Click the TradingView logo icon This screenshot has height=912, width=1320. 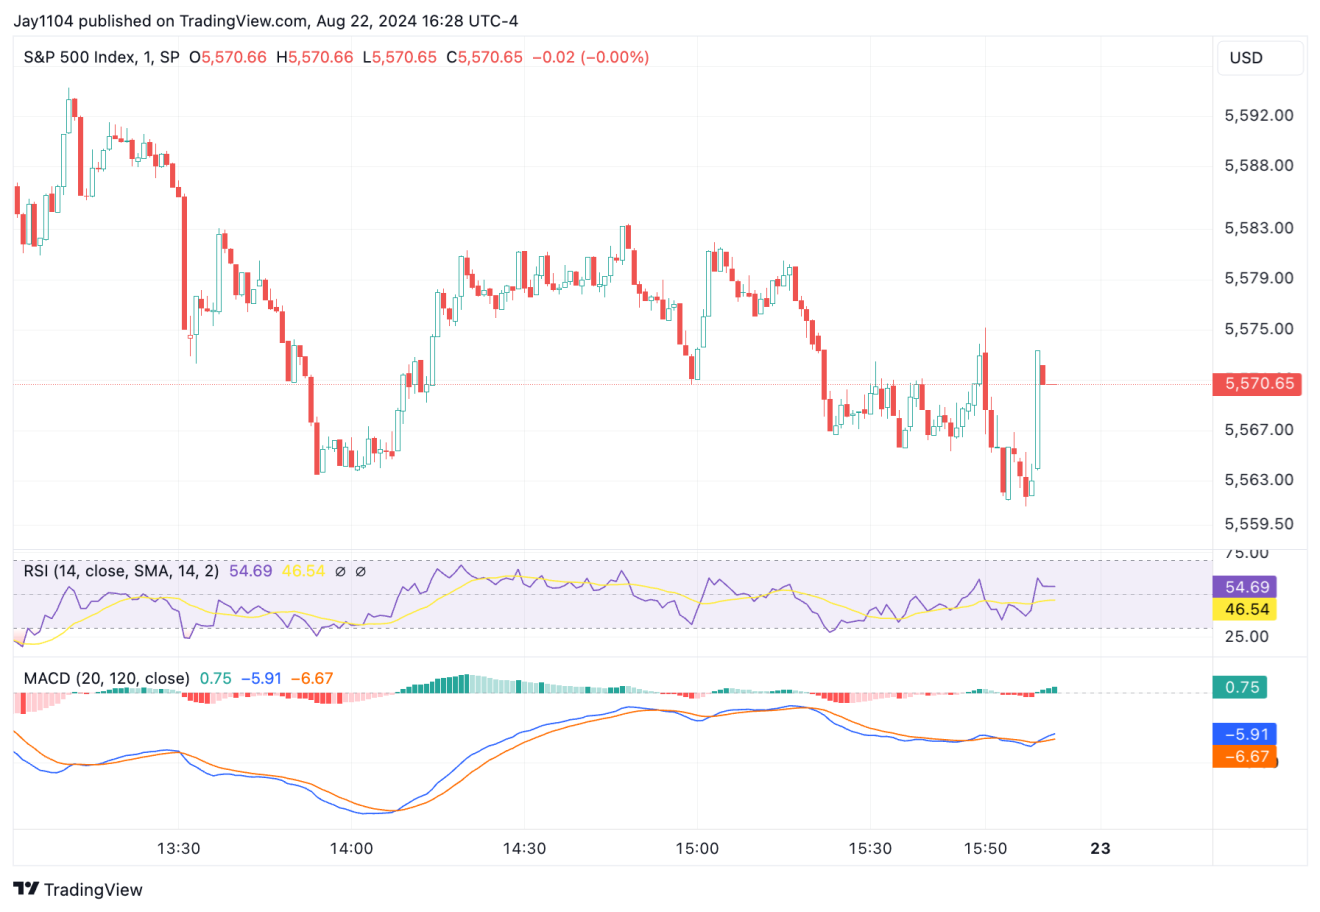pos(26,889)
